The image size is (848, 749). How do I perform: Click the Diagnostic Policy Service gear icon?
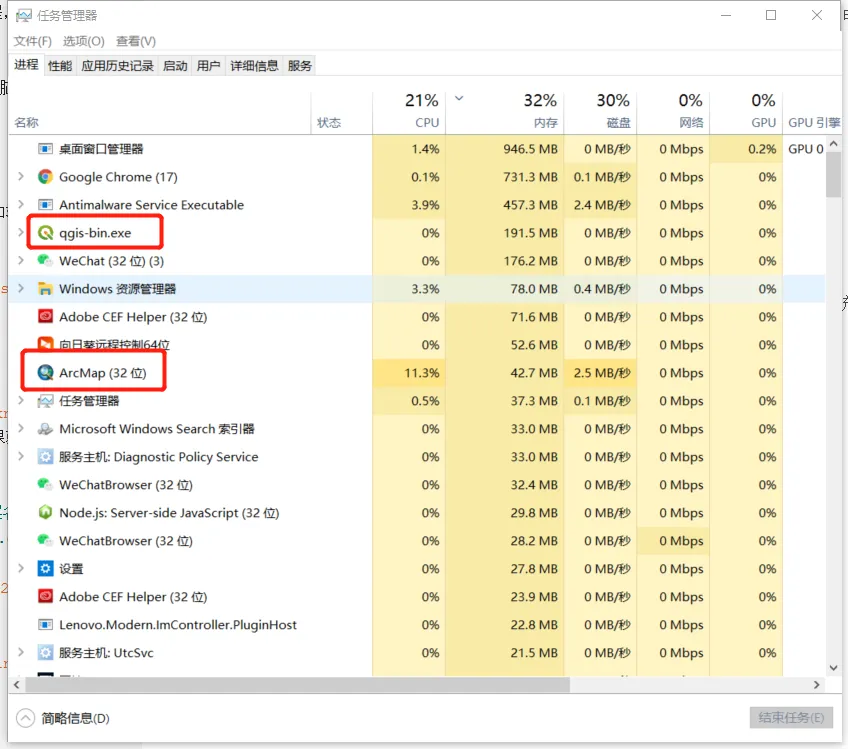[45, 457]
